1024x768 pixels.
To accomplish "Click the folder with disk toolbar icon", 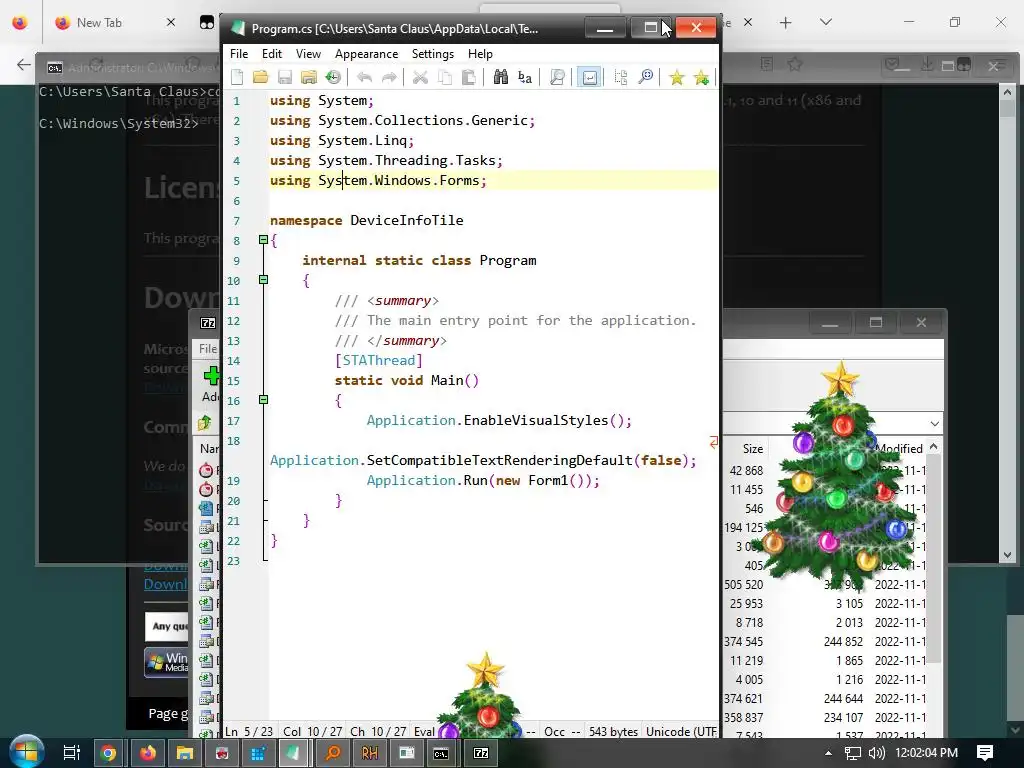I will click(309, 78).
